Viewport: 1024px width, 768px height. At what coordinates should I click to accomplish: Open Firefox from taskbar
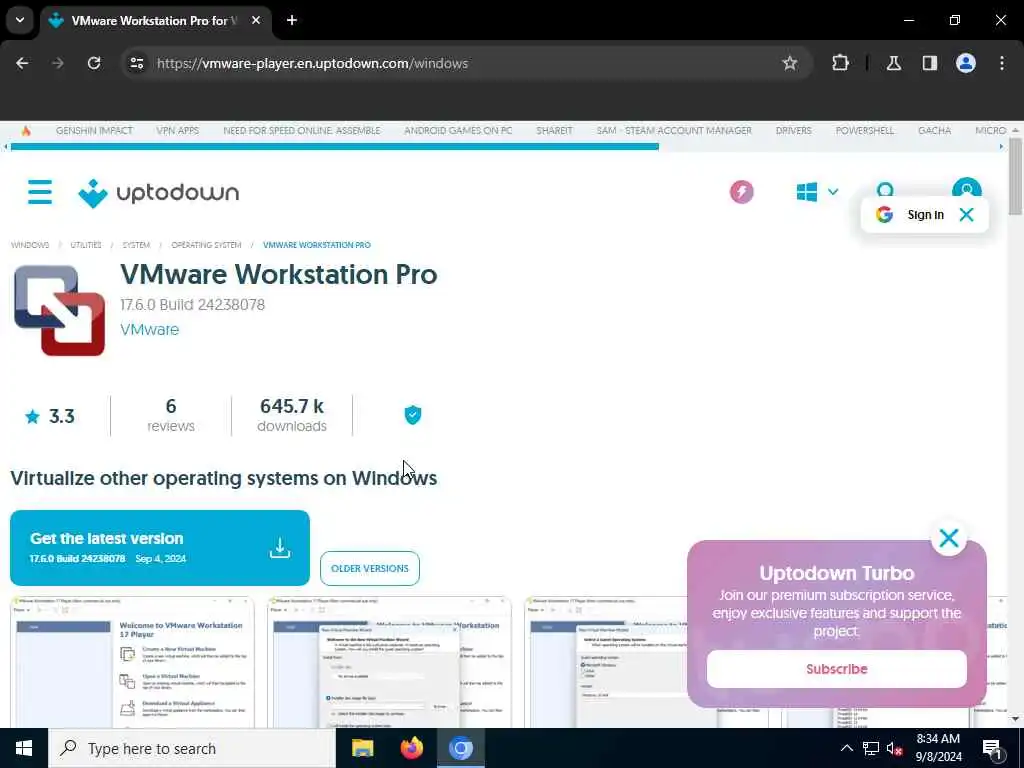tap(411, 748)
